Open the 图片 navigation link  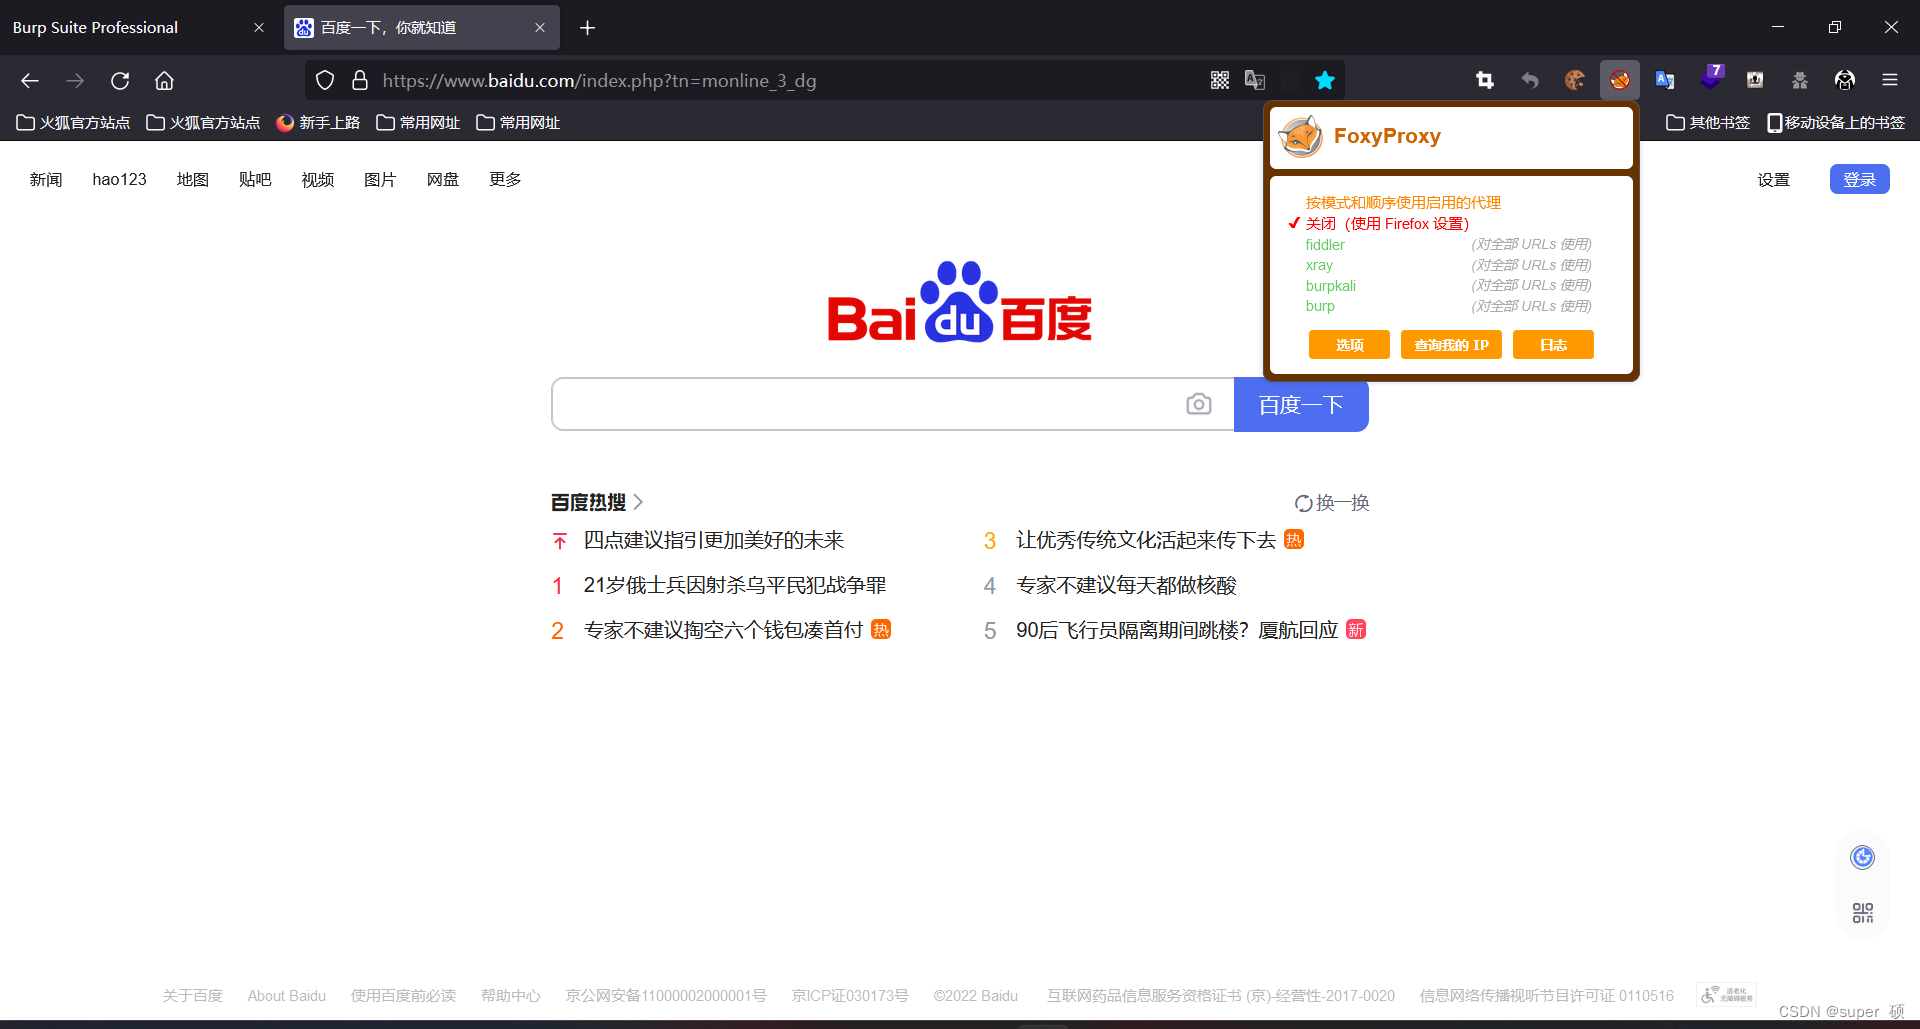pos(380,180)
